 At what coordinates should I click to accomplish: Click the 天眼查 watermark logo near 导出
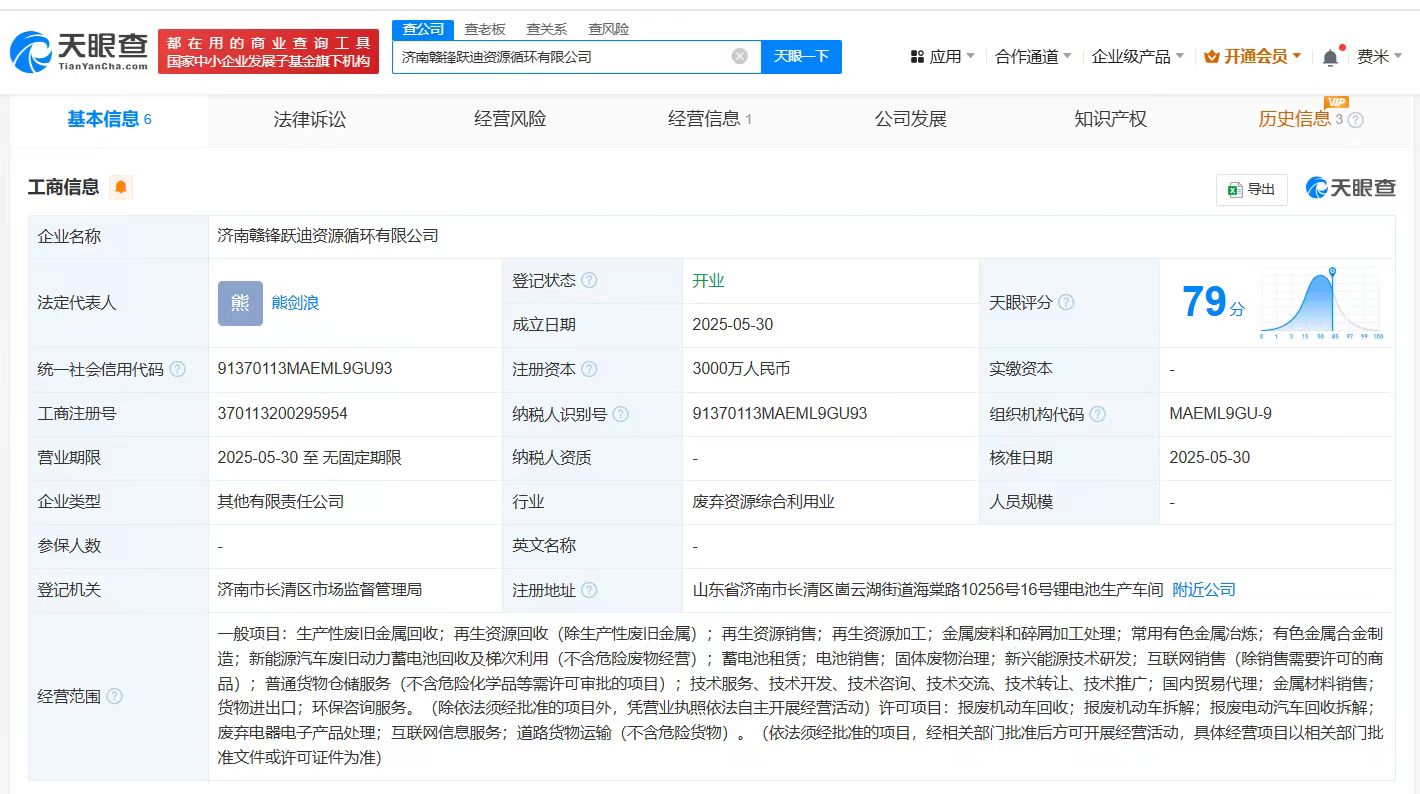[1350, 188]
